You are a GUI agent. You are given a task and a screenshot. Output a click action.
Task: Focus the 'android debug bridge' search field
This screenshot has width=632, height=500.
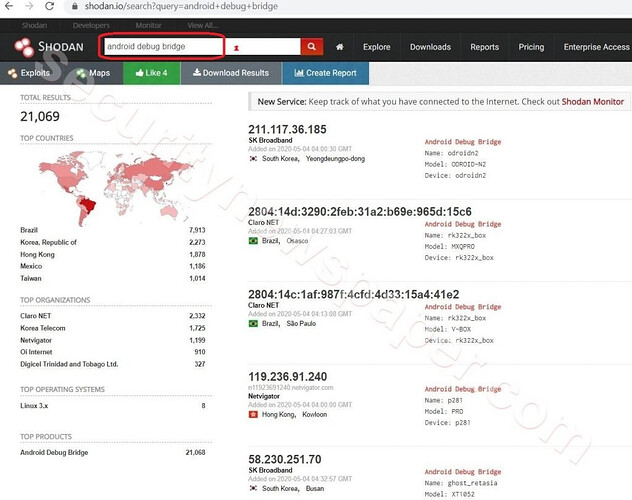point(160,47)
